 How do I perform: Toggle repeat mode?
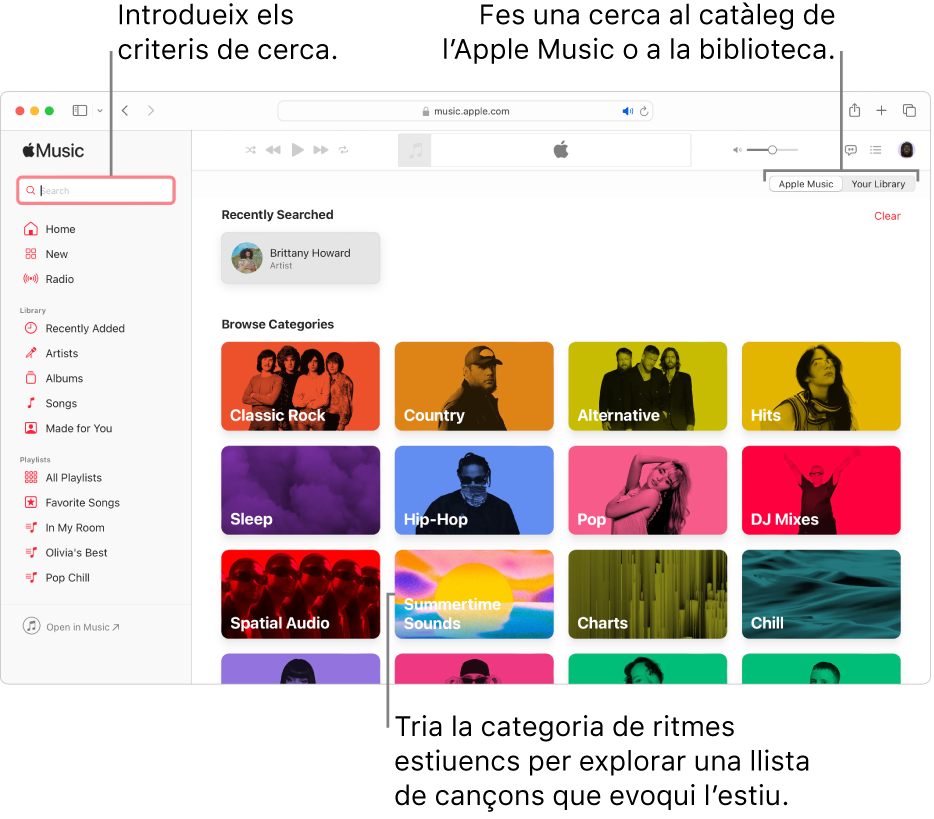pyautogui.click(x=344, y=150)
